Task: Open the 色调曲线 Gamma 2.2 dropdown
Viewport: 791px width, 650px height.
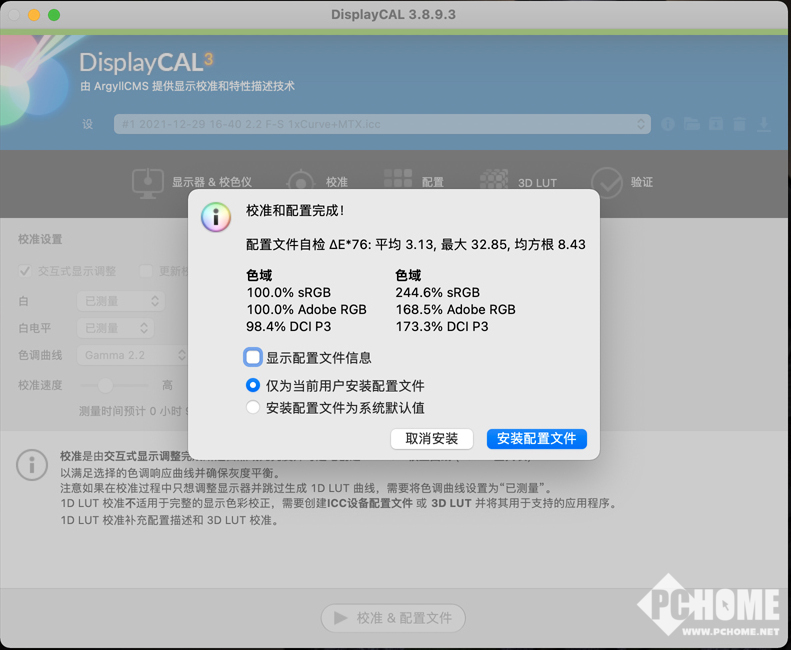Action: [132, 355]
